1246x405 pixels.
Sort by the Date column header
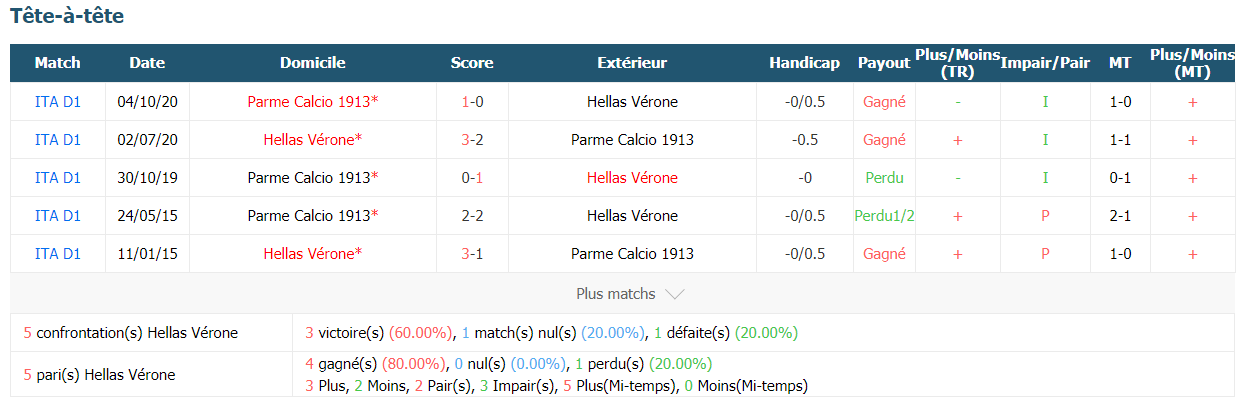pyautogui.click(x=147, y=63)
